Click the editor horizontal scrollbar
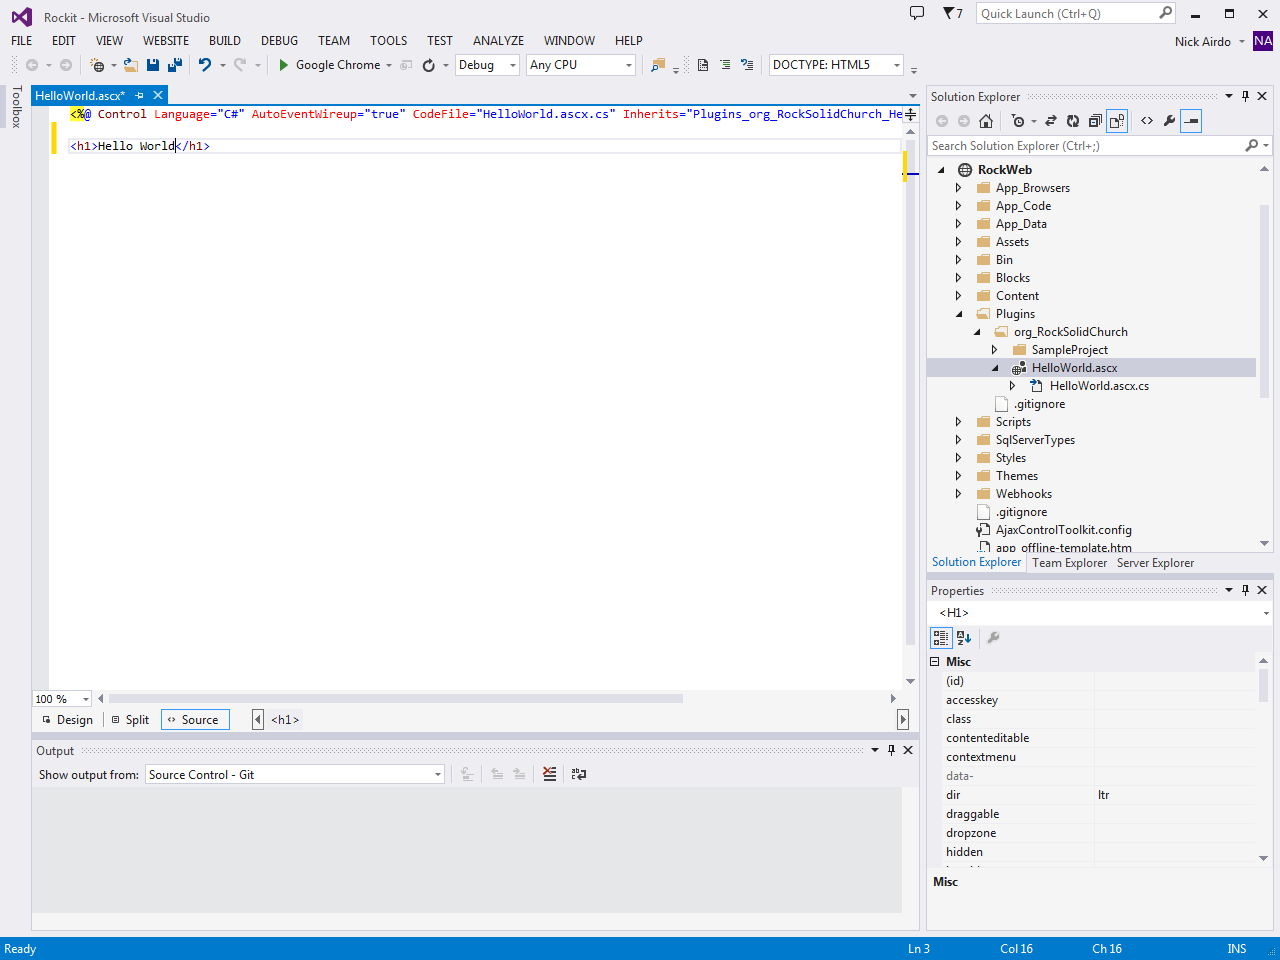Viewport: 1280px width, 960px height. 396,699
